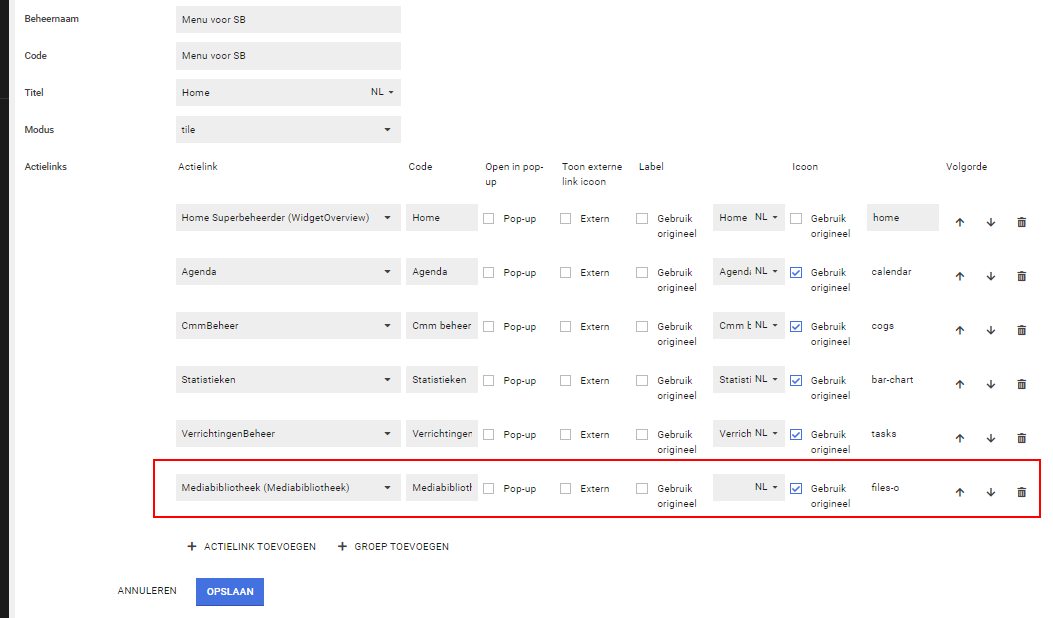Enable Pop-up for the Agenda row

pos(489,272)
